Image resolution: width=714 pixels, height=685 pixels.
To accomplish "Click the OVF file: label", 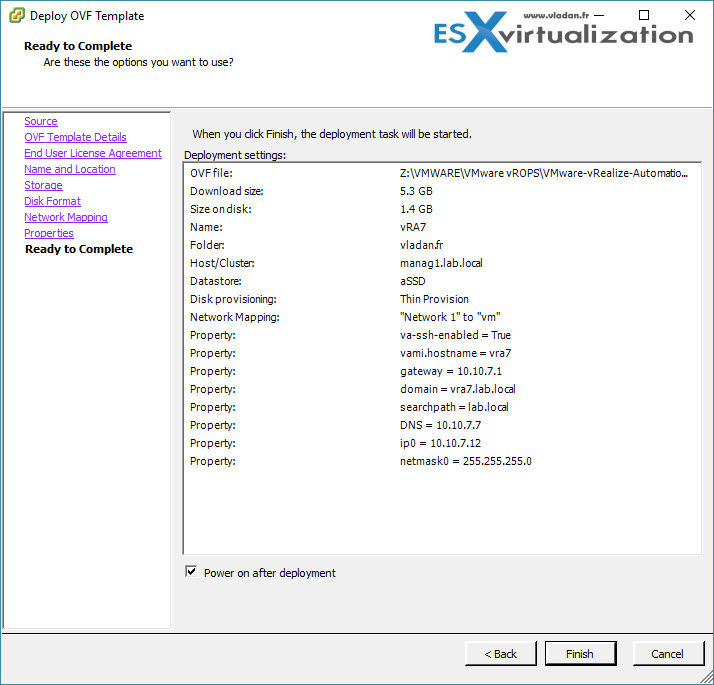I will 211,173.
